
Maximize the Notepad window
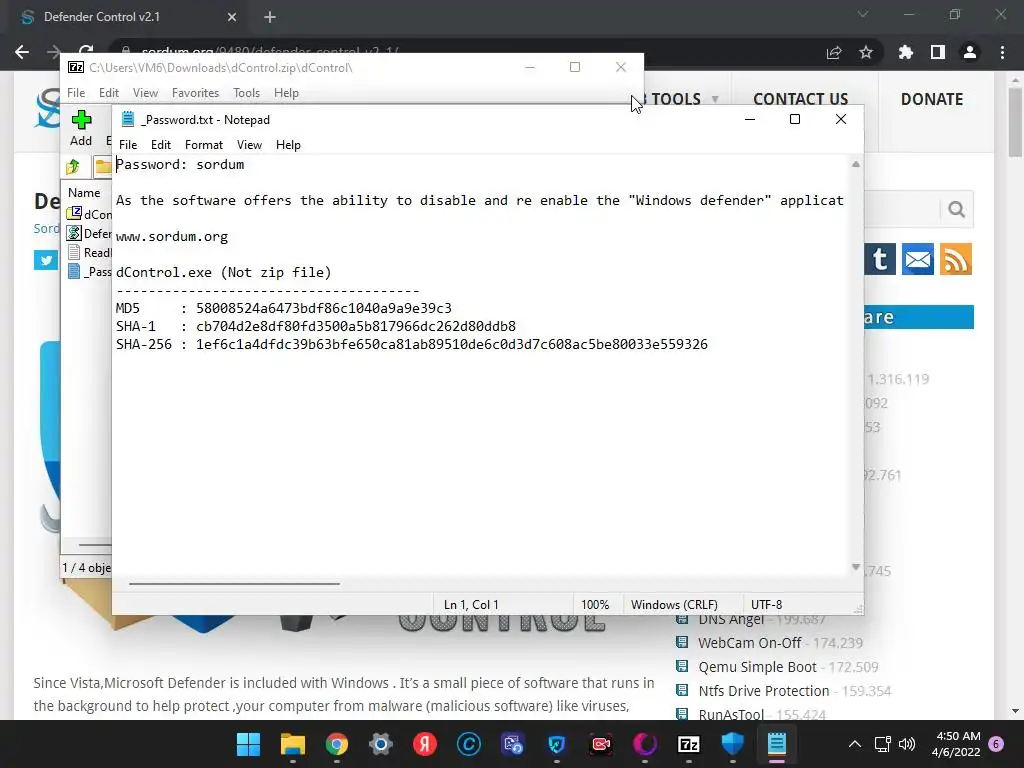click(x=795, y=119)
